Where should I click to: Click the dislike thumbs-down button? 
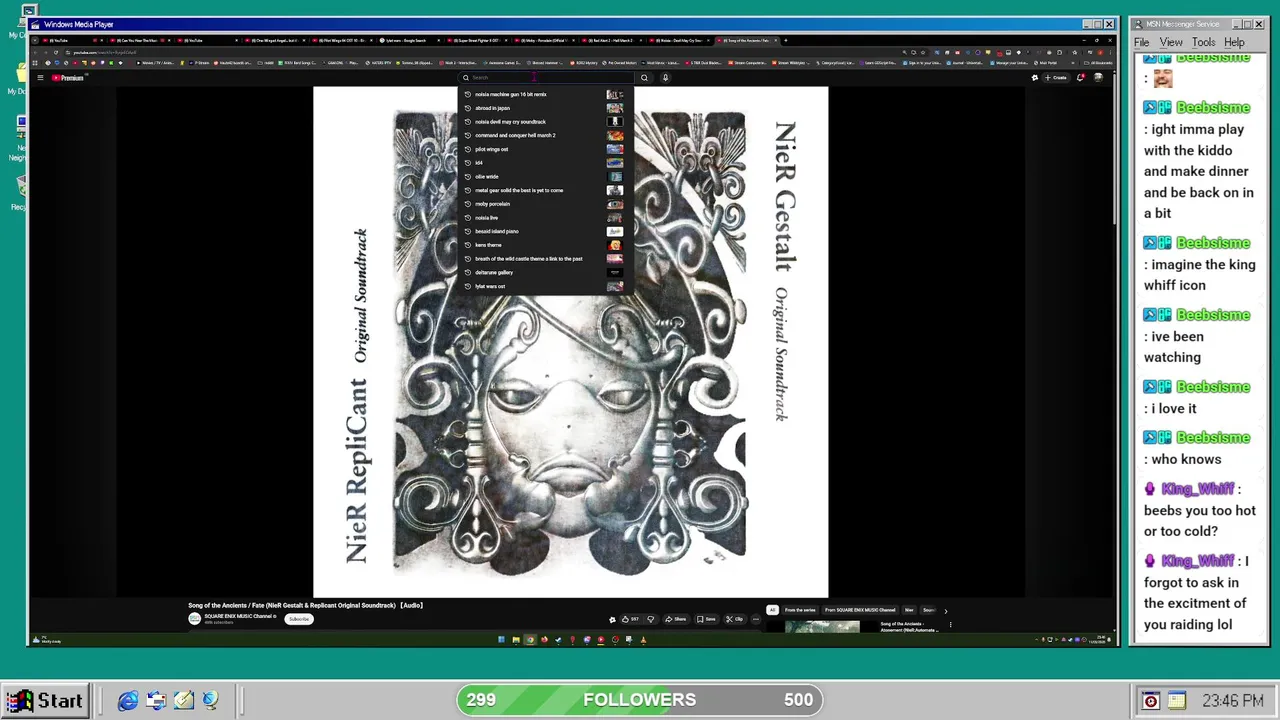(650, 619)
